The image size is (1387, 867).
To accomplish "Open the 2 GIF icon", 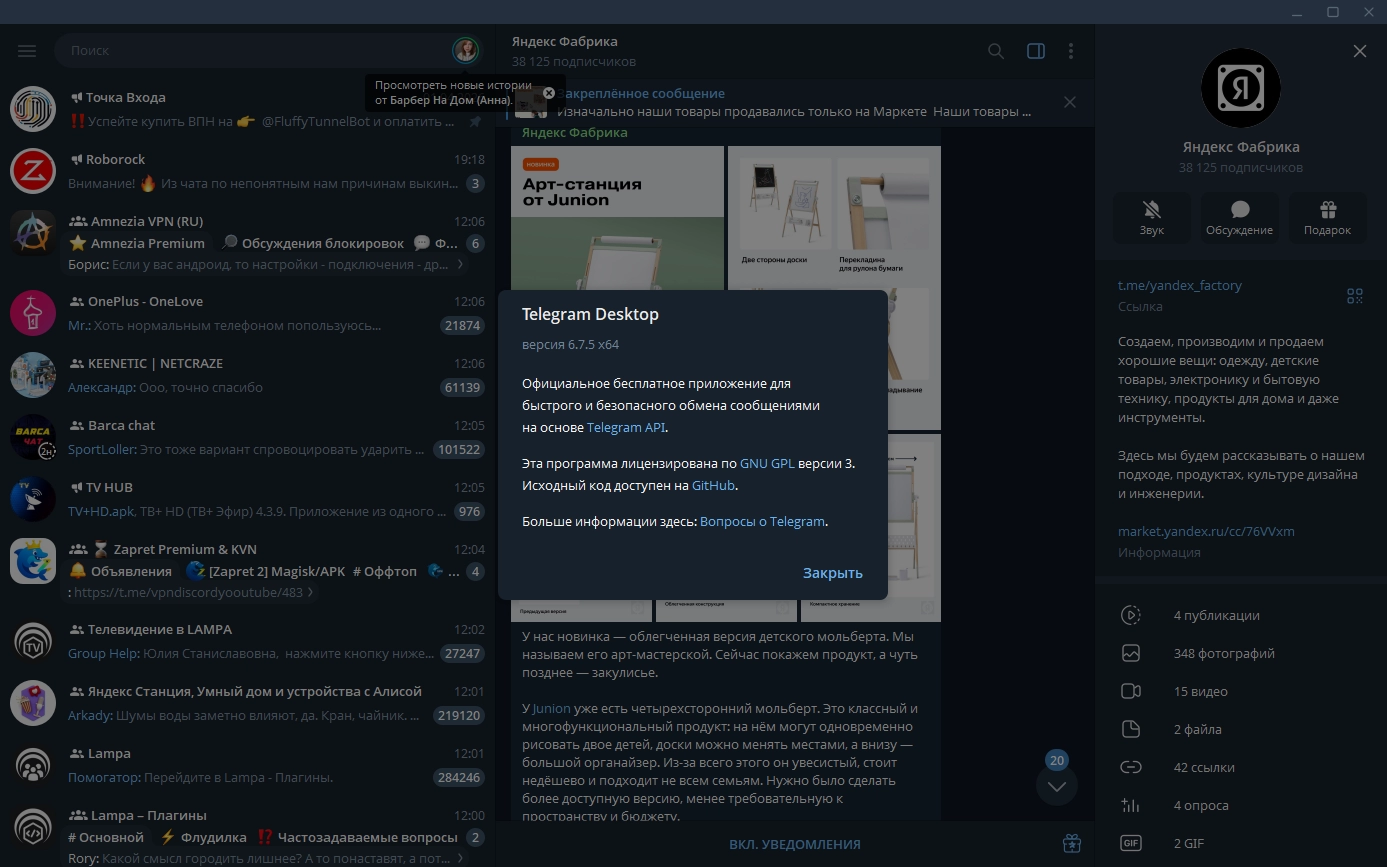I will 1131,843.
